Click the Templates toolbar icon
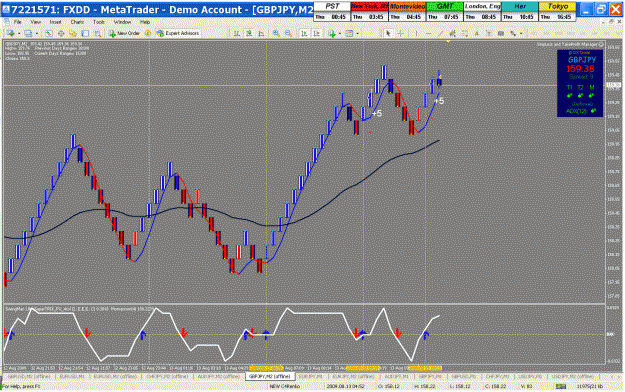 349,34
